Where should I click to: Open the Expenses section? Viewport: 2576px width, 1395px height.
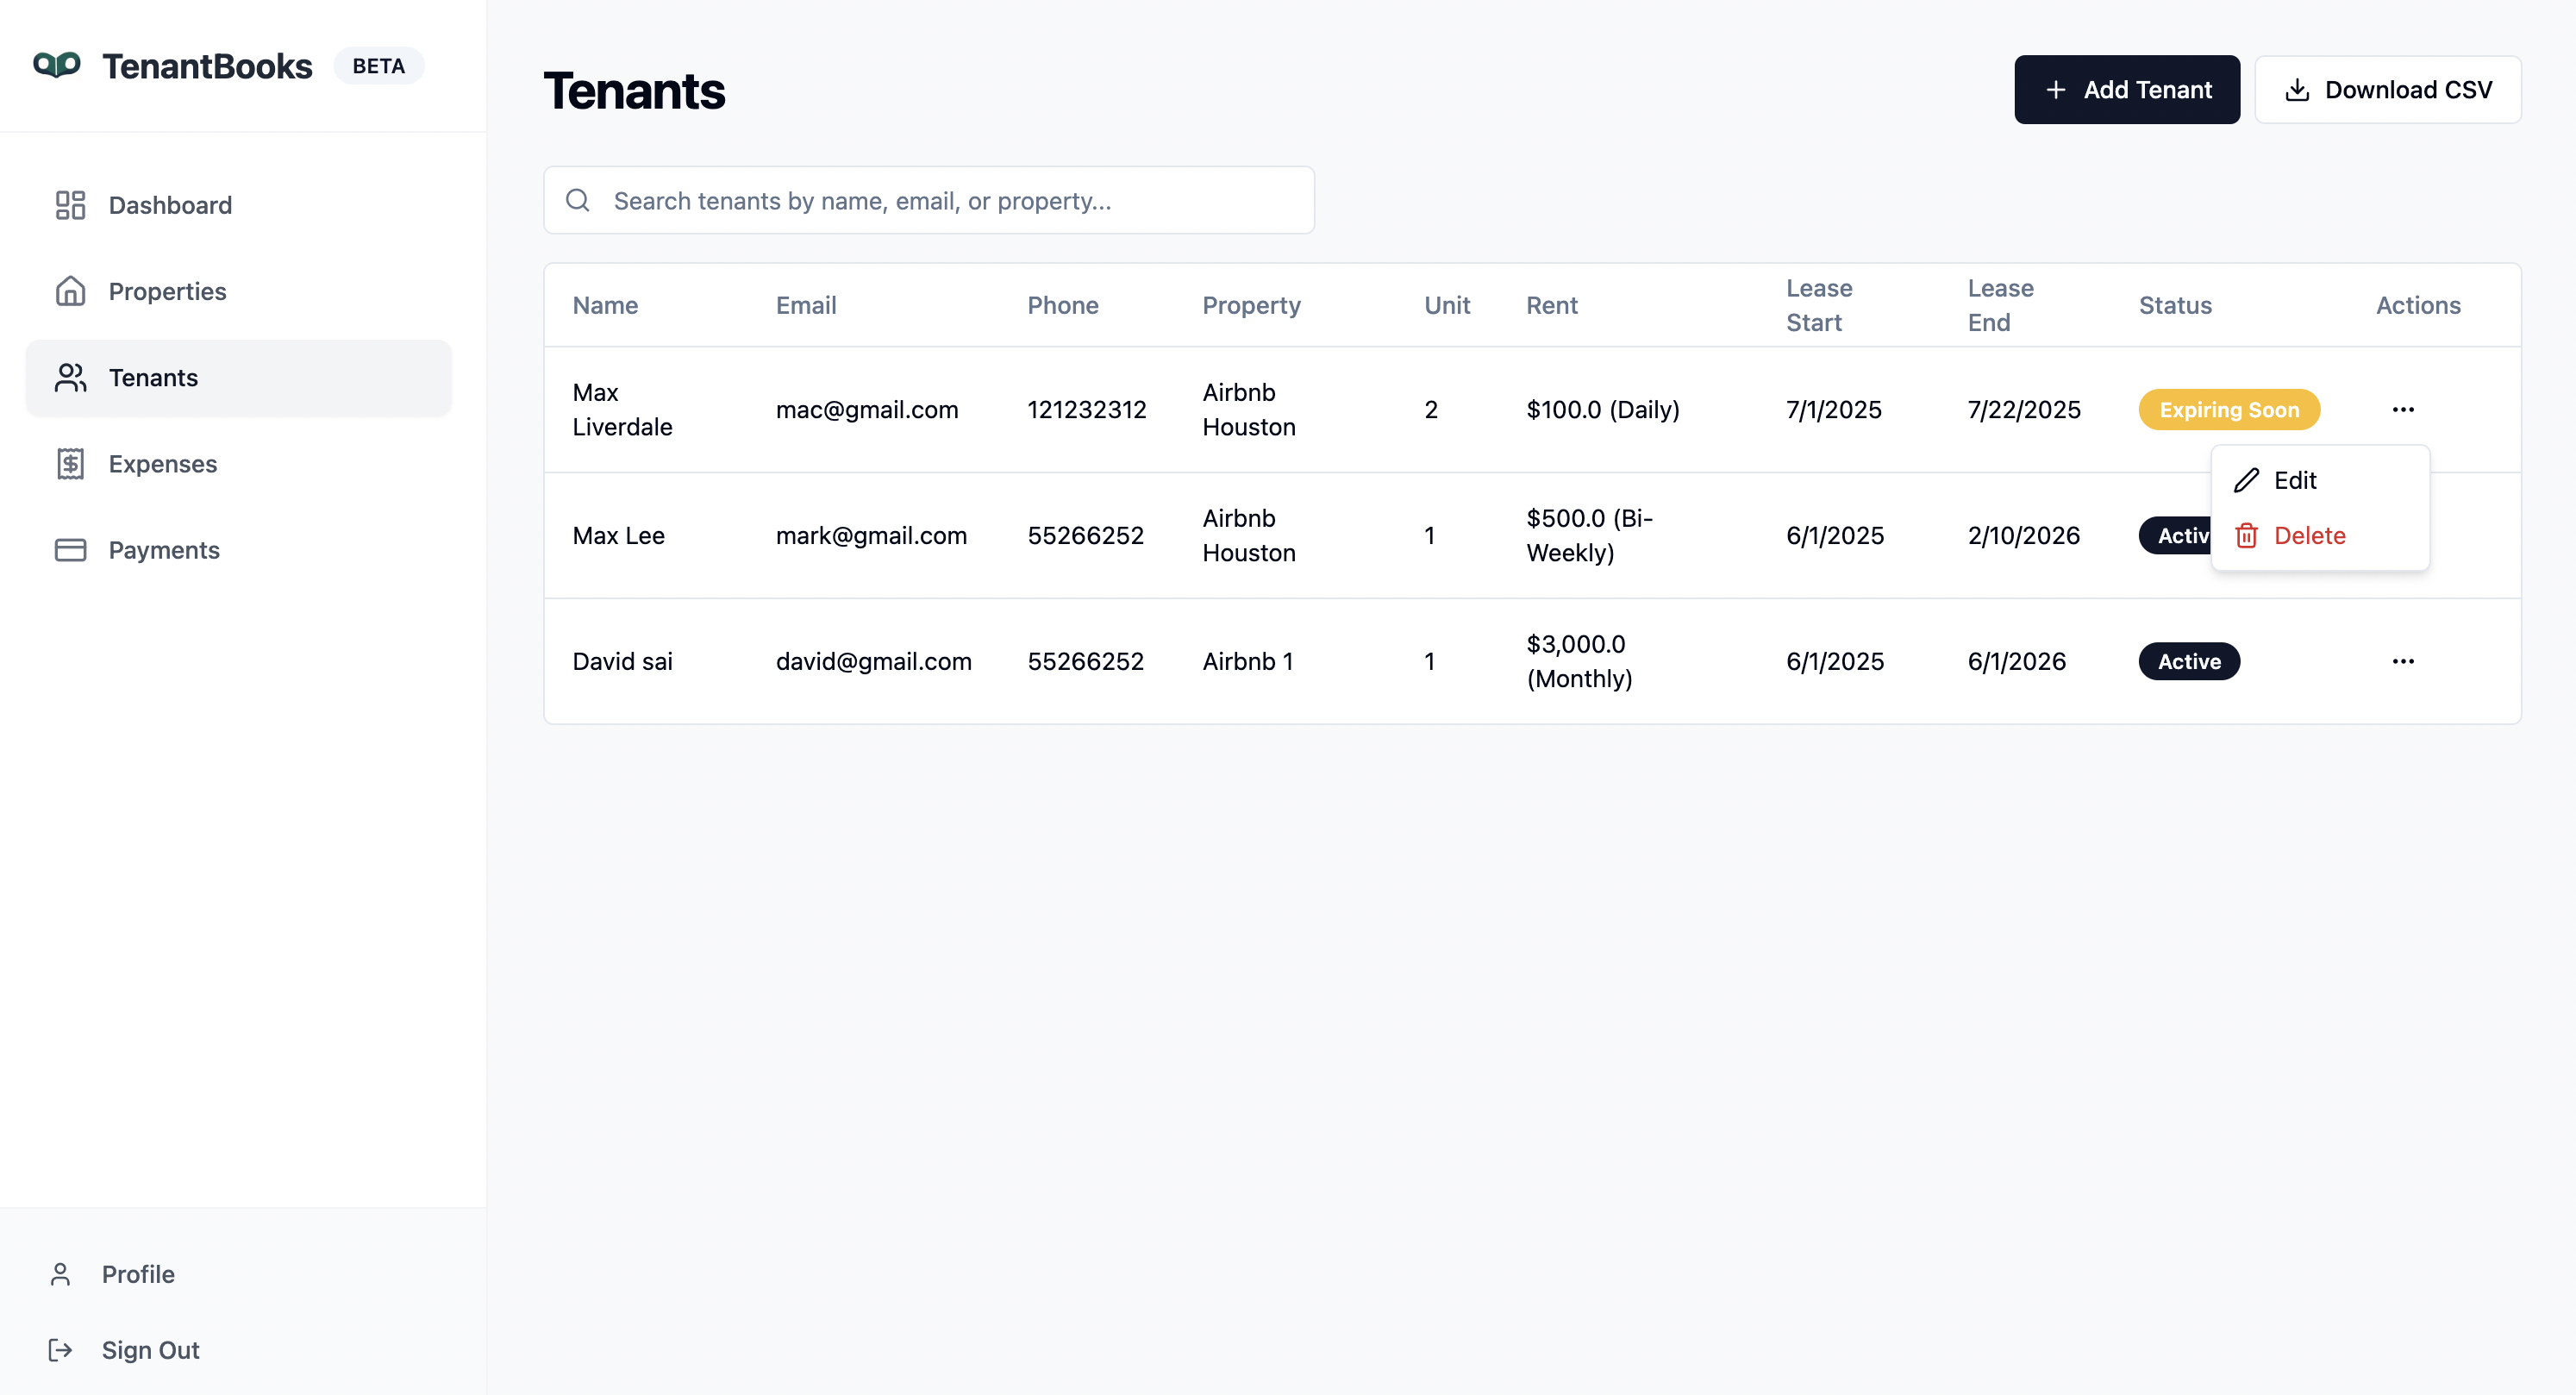[239, 463]
